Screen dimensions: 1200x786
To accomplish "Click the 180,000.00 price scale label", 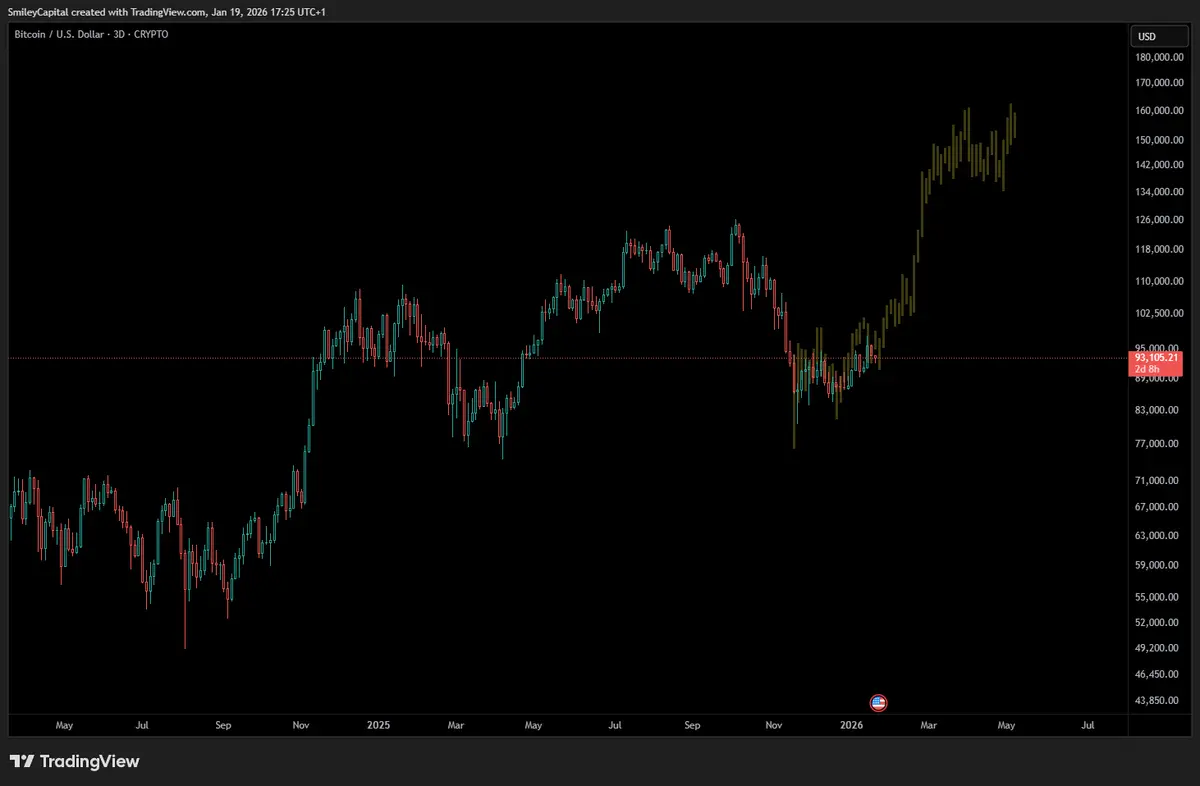I will coord(1158,57).
